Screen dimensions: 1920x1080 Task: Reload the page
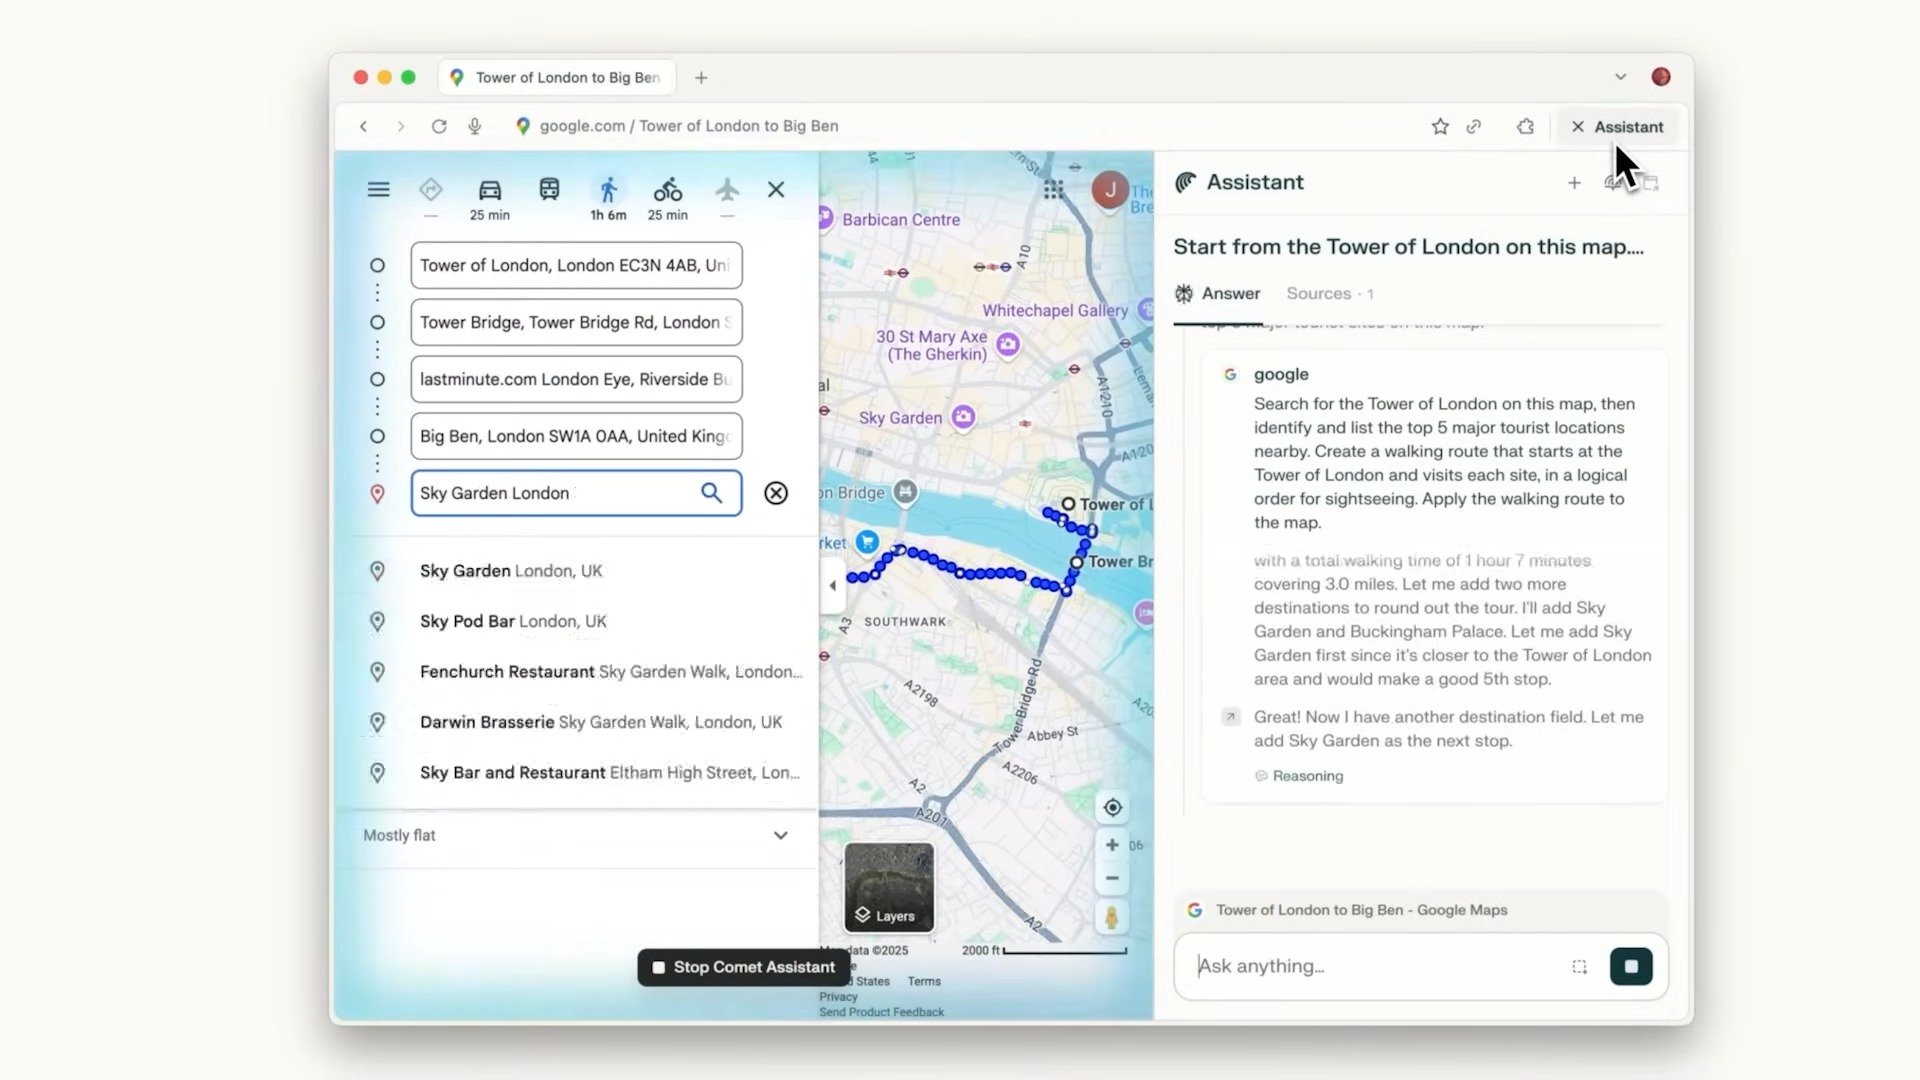(x=438, y=126)
